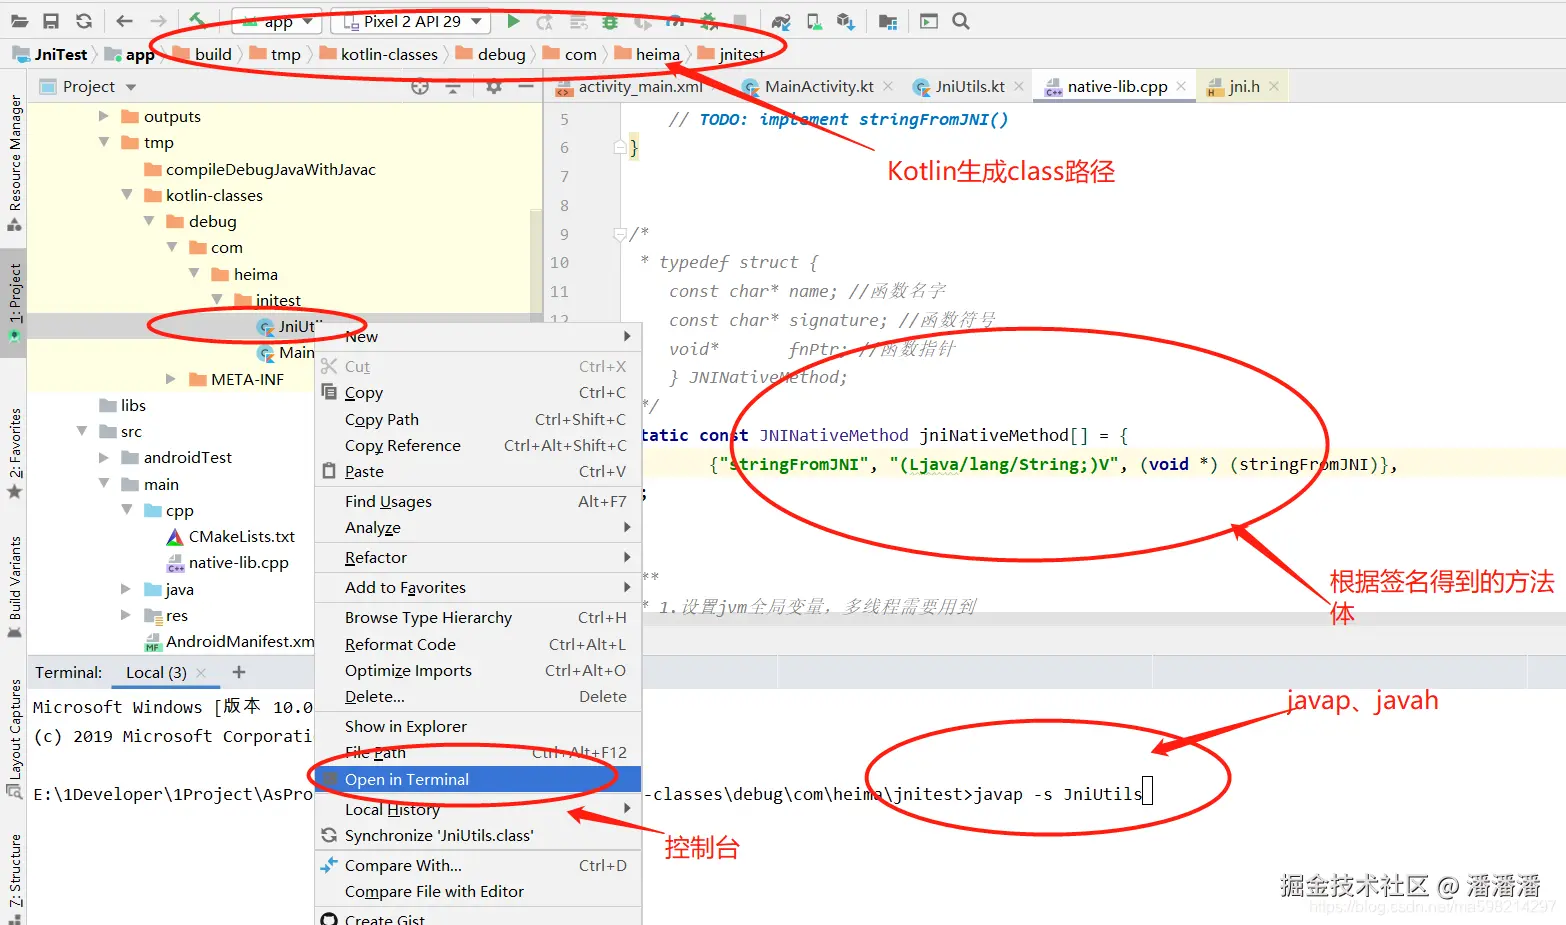The height and width of the screenshot is (925, 1566).
Task: Click the locate-file target icon in Project panel
Action: coord(420,87)
